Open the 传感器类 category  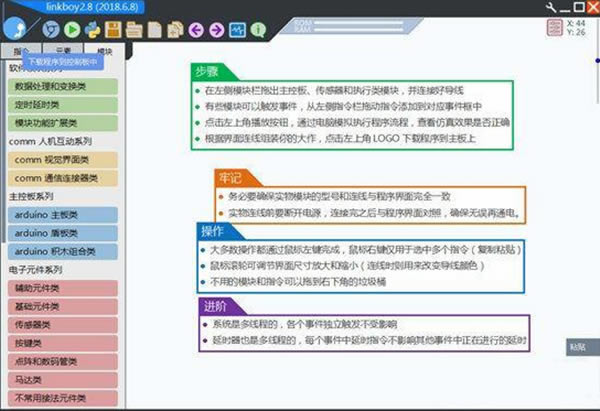(62, 325)
